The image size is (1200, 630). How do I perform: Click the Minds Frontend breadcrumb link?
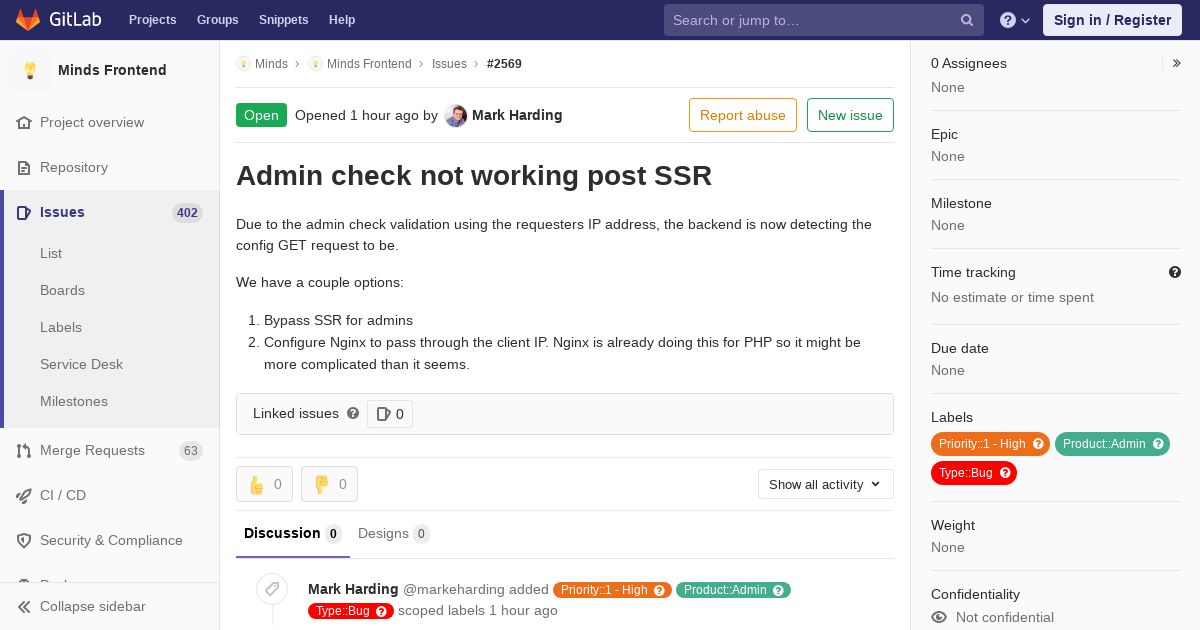pyautogui.click(x=369, y=64)
